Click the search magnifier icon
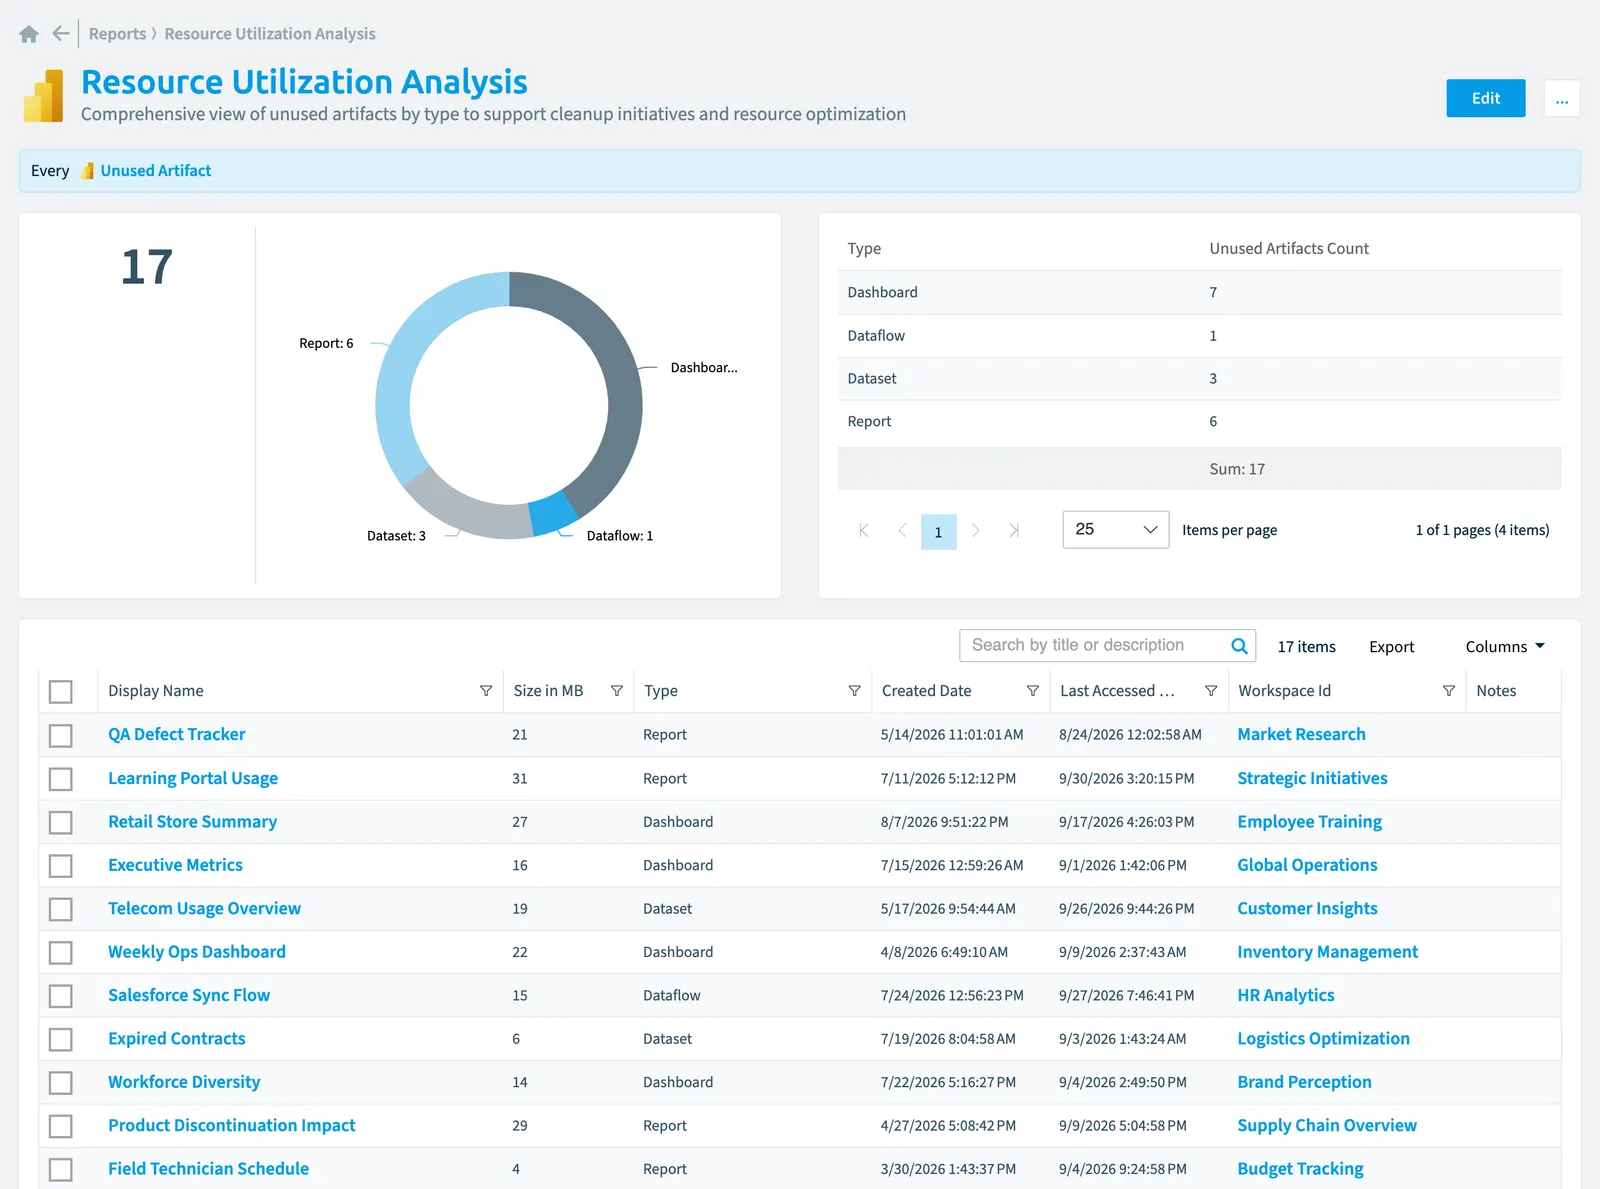Viewport: 1600px width, 1189px height. pyautogui.click(x=1239, y=646)
